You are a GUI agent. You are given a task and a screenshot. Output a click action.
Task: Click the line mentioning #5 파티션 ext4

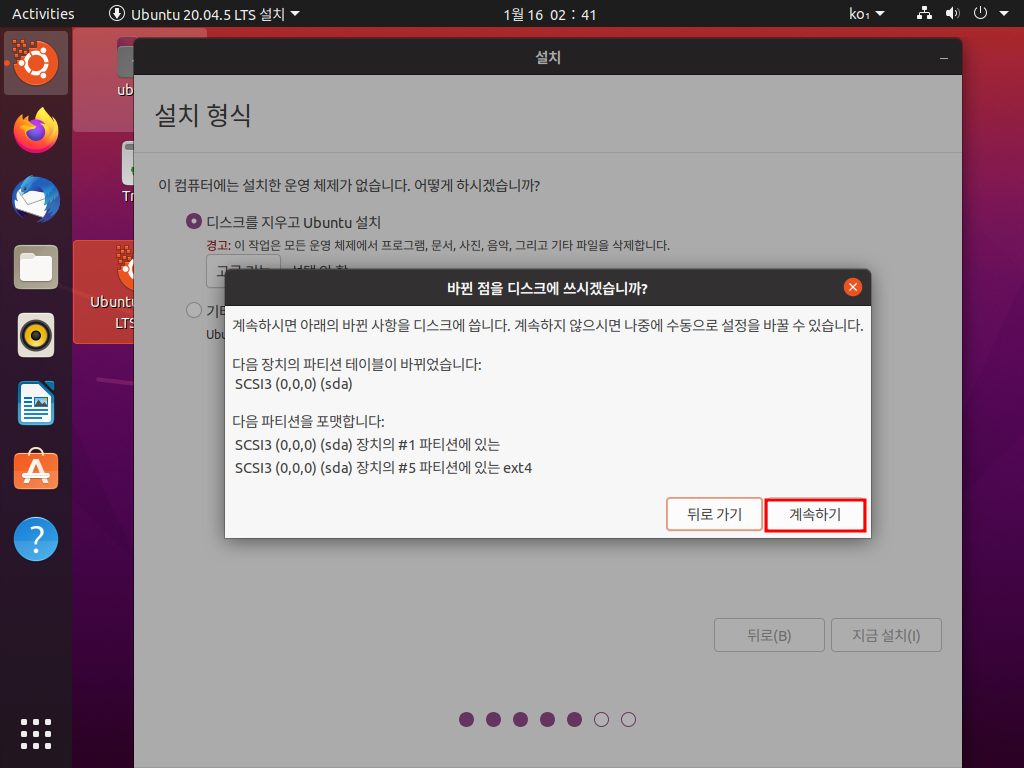[383, 468]
